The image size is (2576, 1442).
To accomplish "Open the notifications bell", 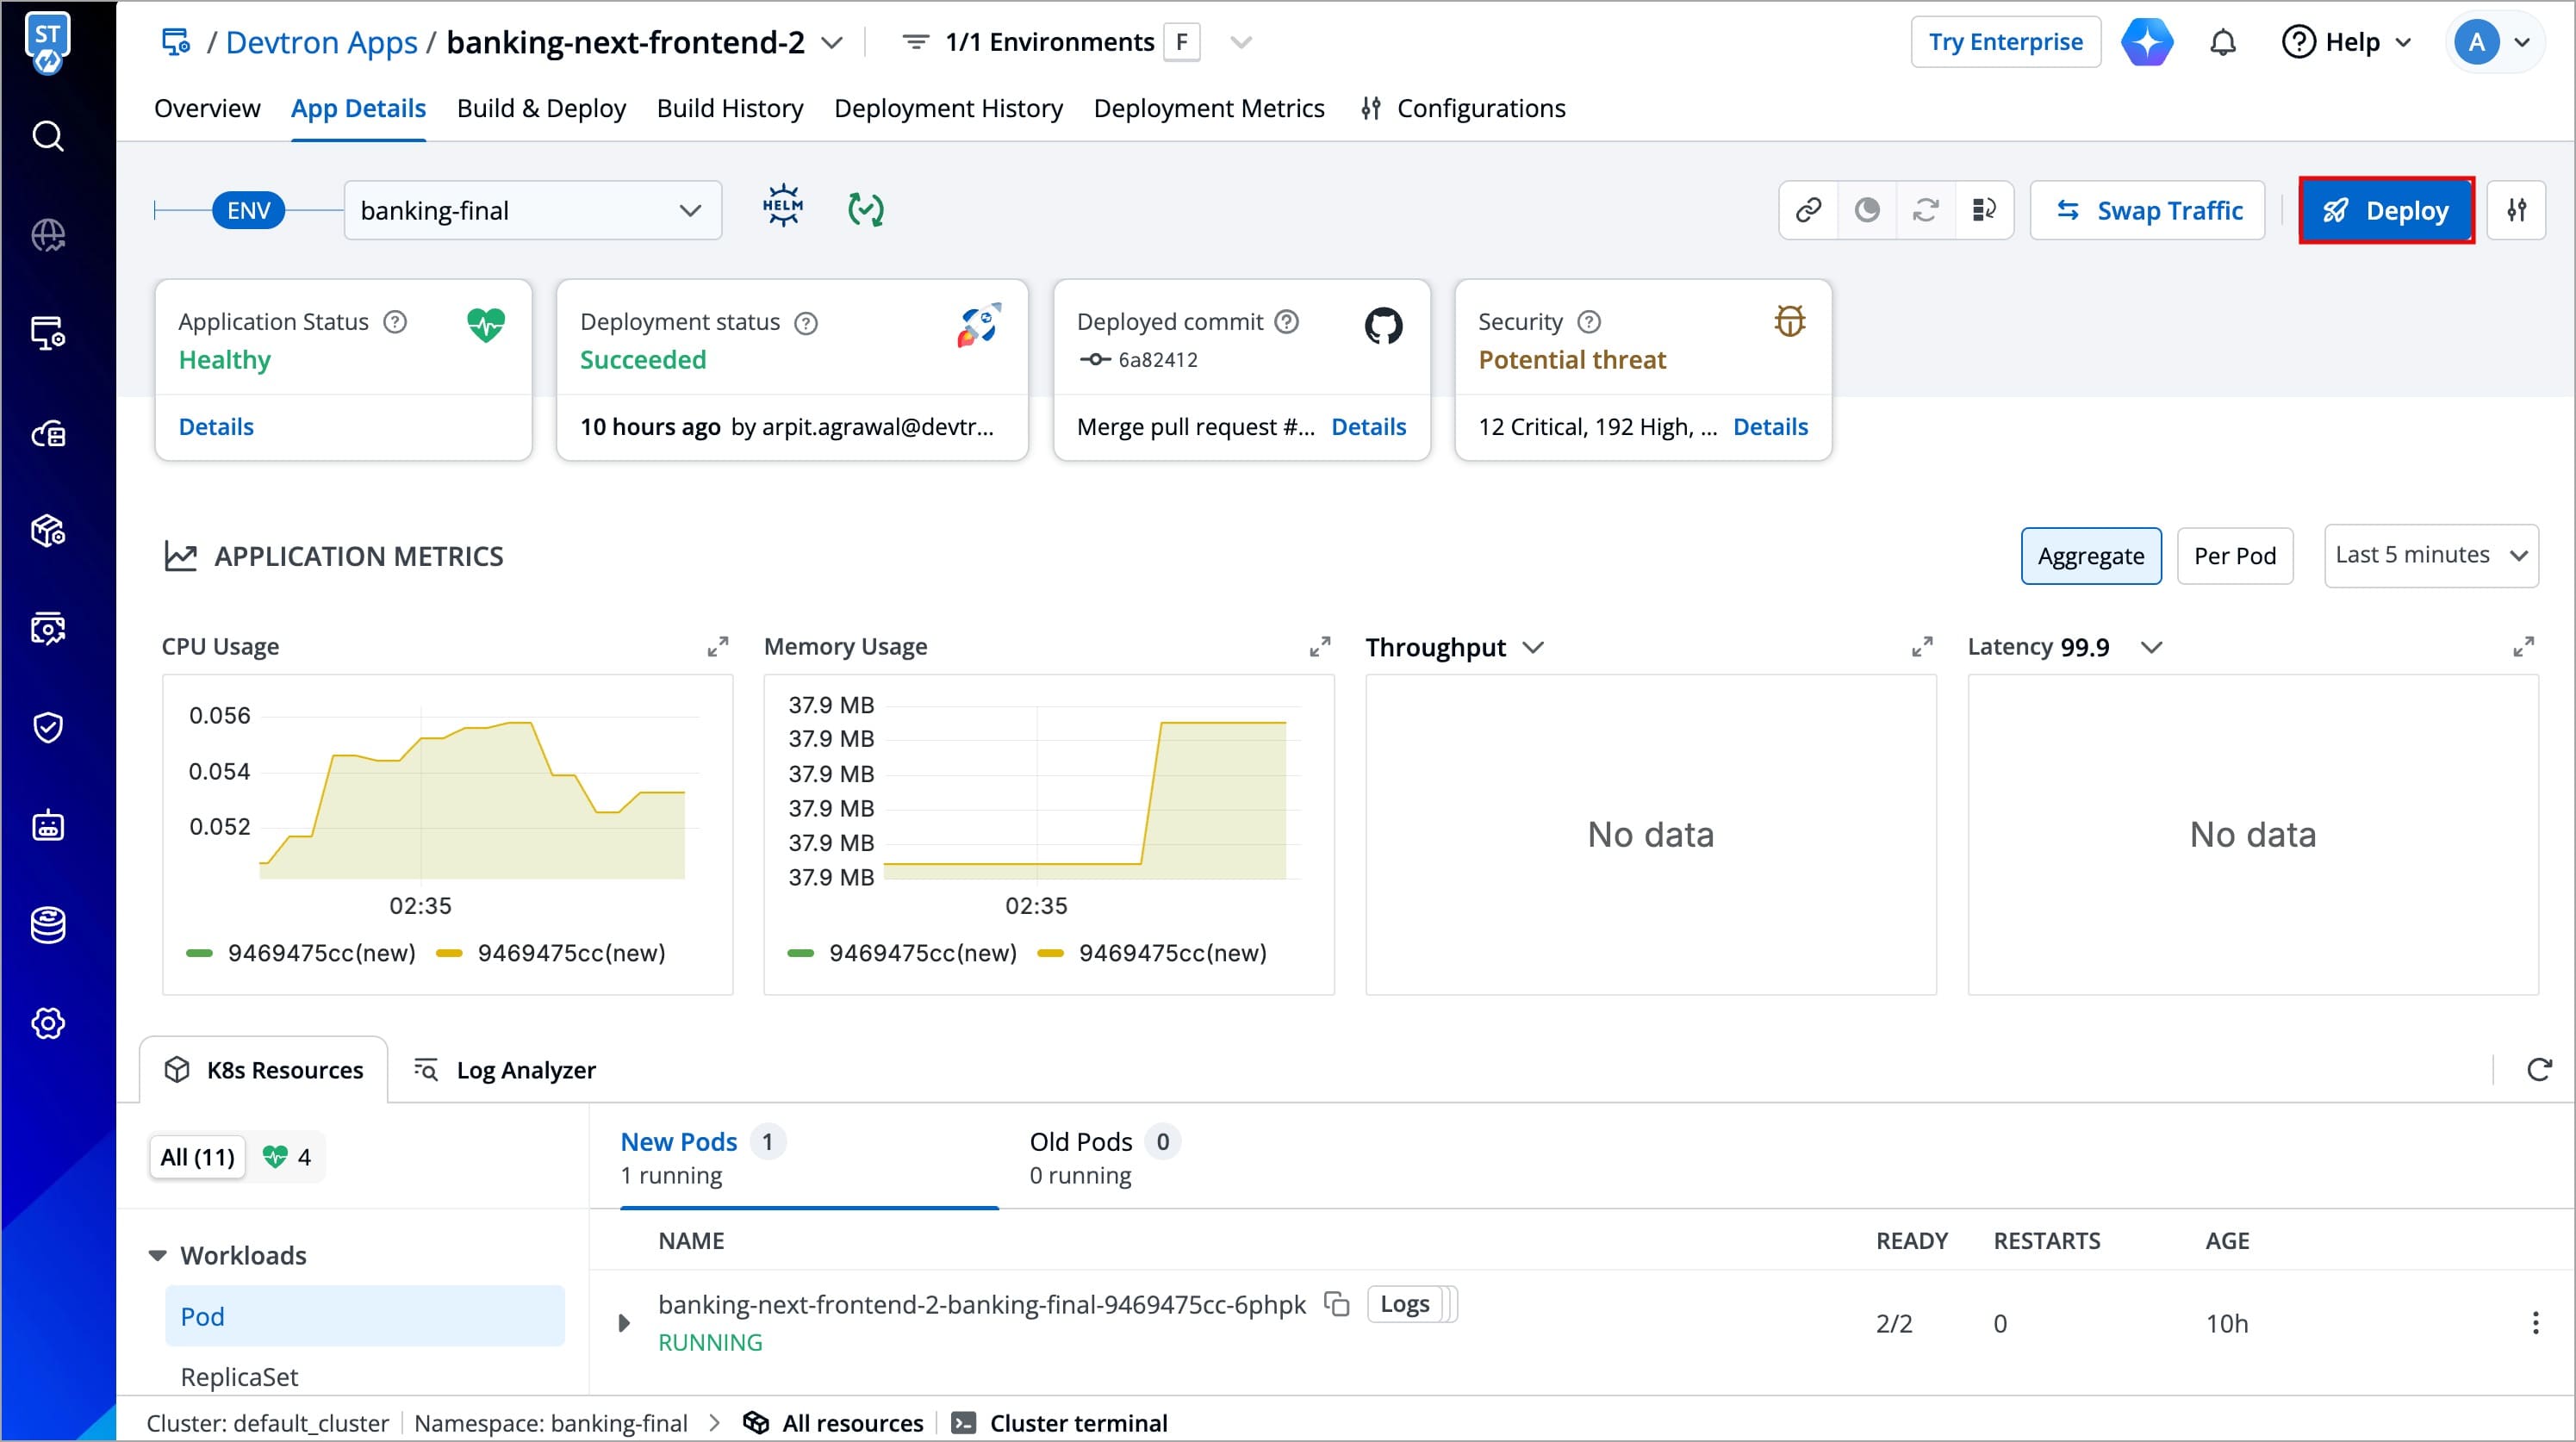I will [x=2222, y=43].
